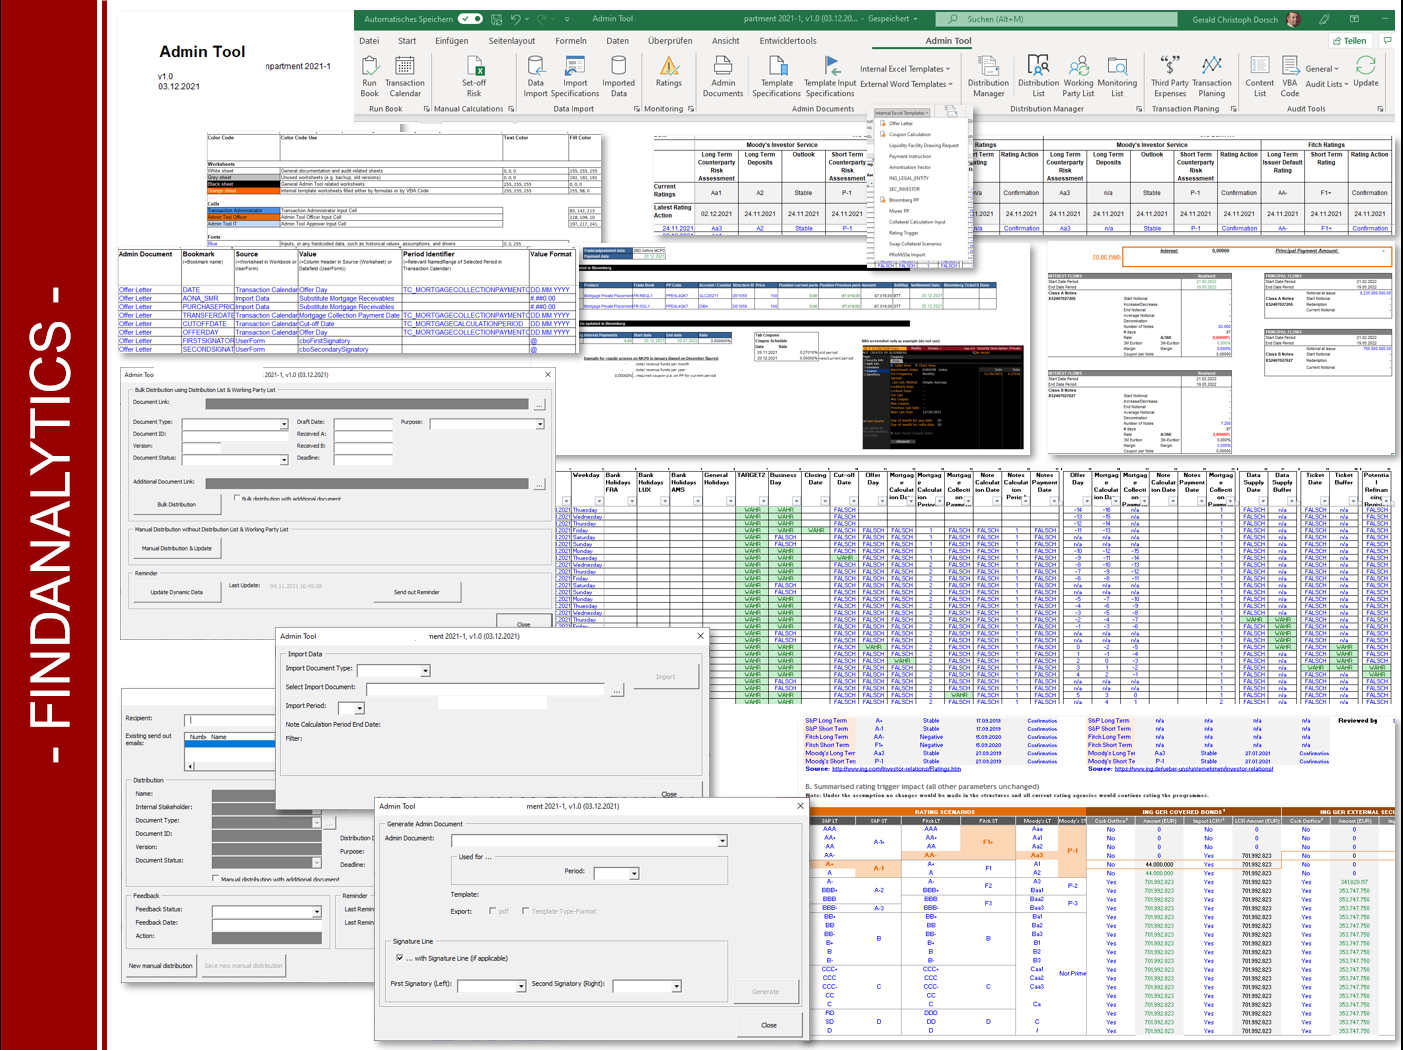The height and width of the screenshot is (1050, 1403).
Task: Expand Internal Excel Templates dropdown
Action: click(905, 69)
